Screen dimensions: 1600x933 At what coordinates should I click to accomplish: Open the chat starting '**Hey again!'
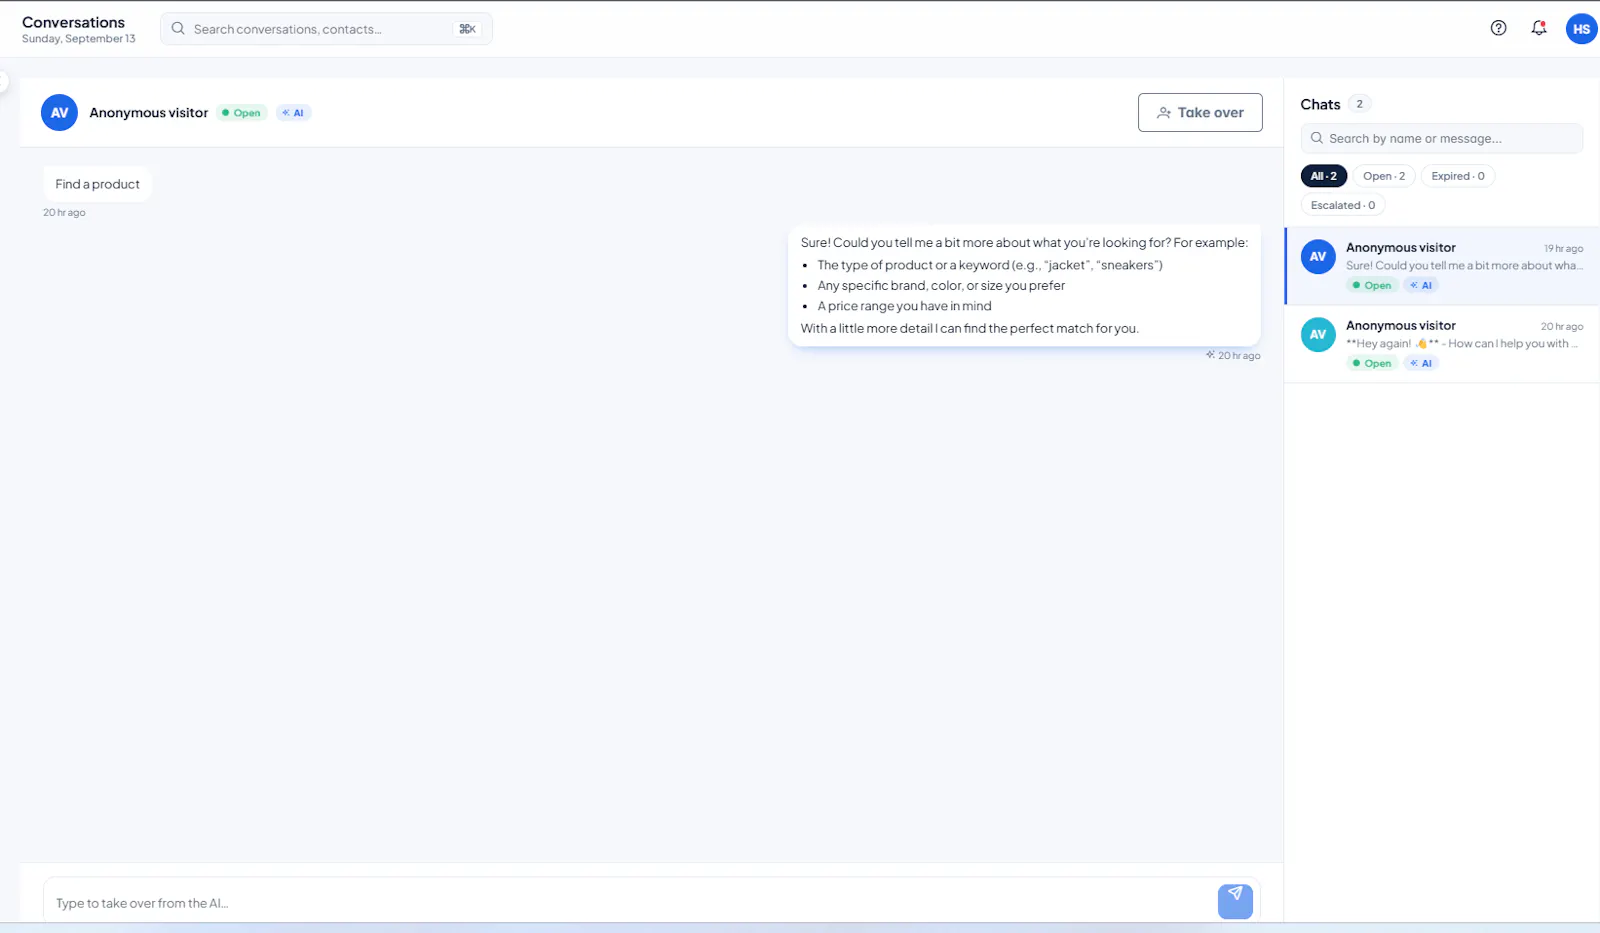1442,344
